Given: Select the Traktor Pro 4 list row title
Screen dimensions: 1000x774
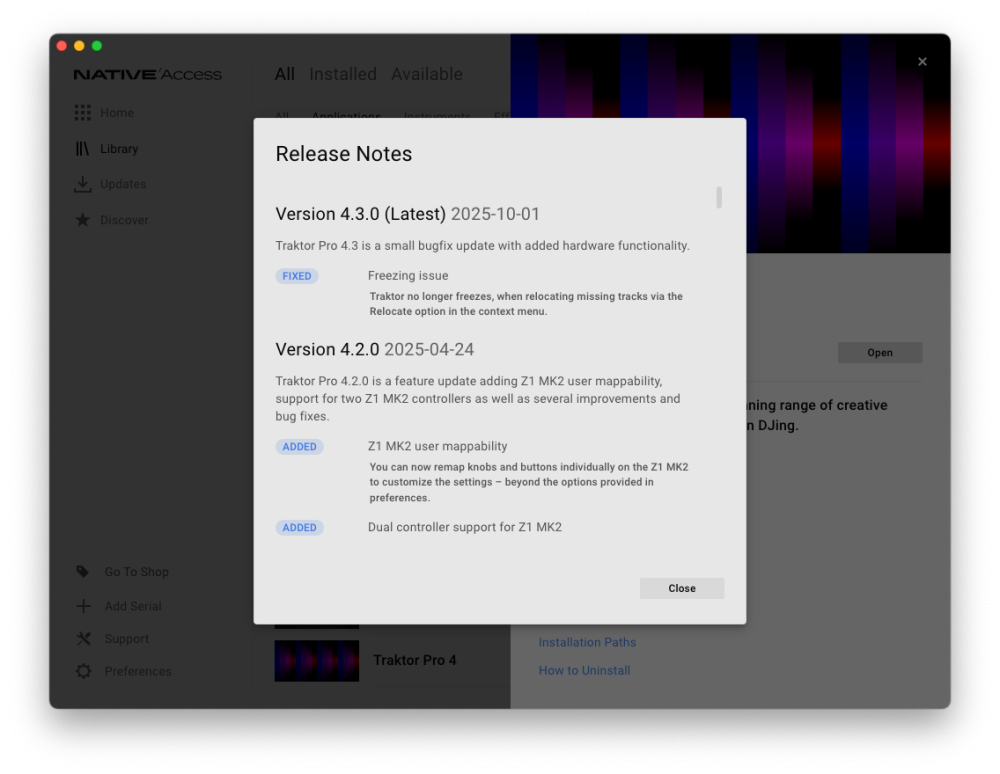Looking at the screenshot, I should point(415,660).
